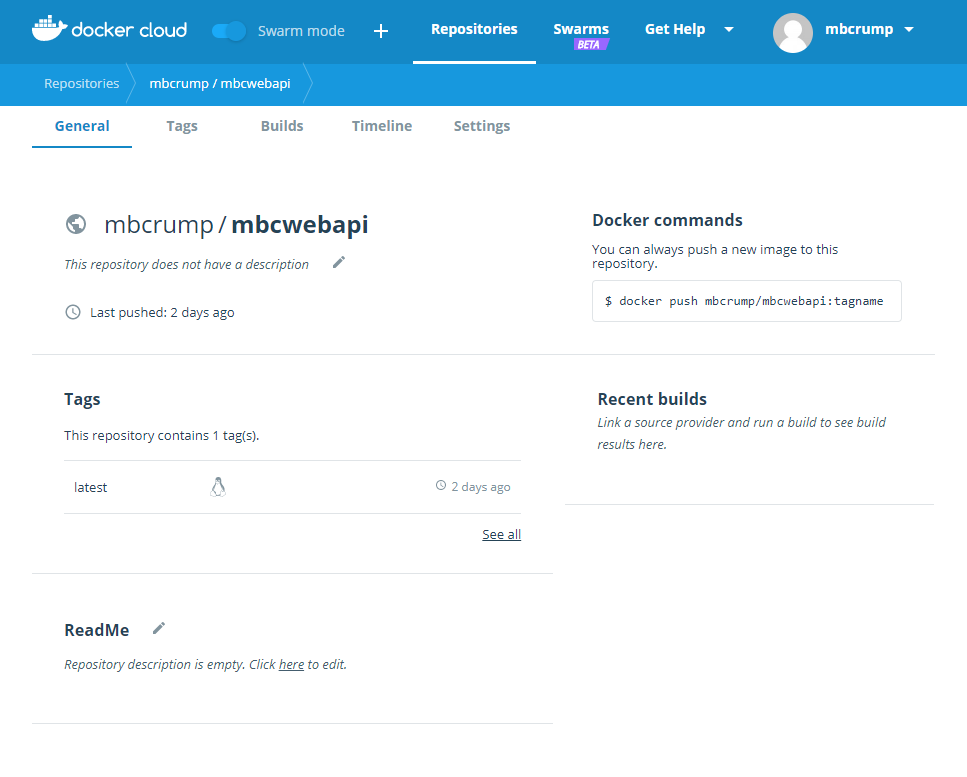The height and width of the screenshot is (777, 967).
Task: Click the docker push command box
Action: point(746,301)
